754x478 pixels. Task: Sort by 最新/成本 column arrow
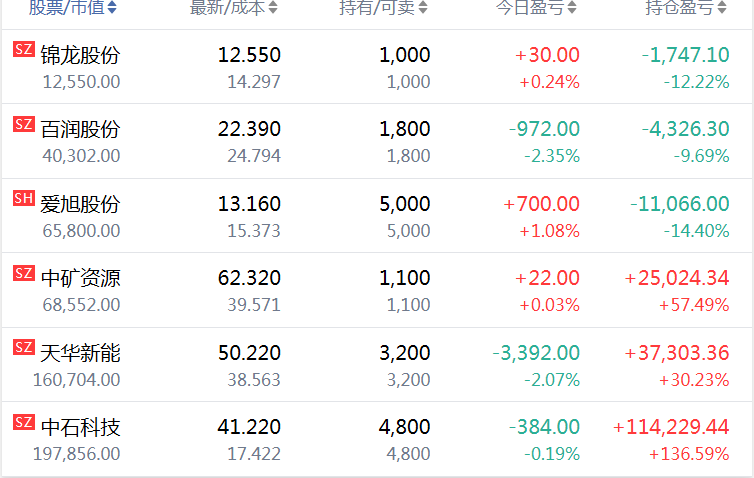[274, 8]
